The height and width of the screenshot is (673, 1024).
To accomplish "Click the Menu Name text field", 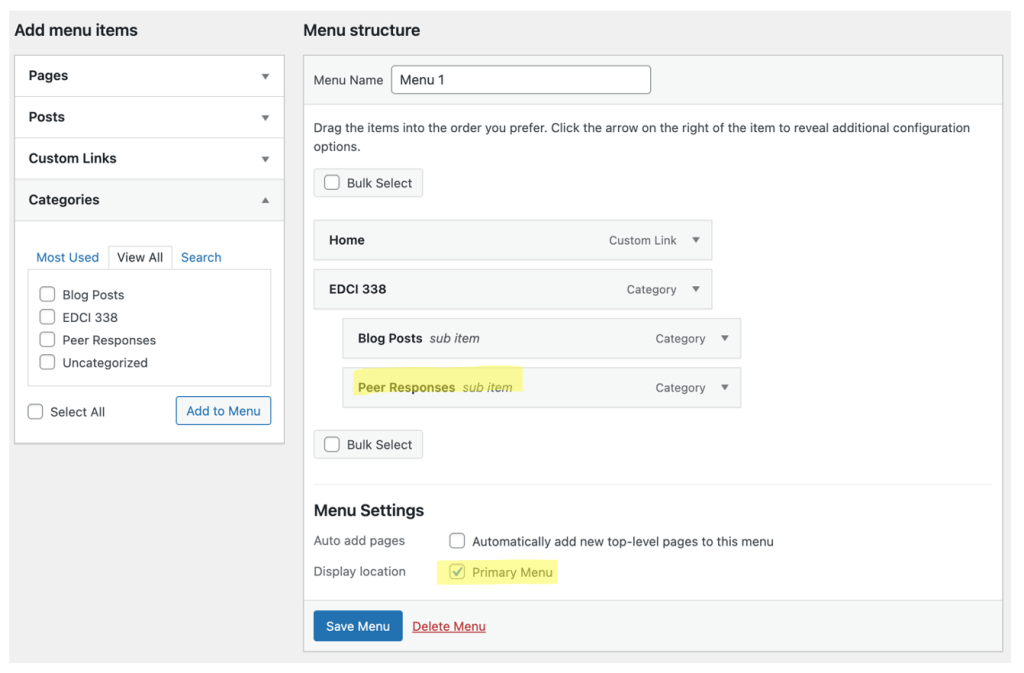I will click(x=520, y=80).
